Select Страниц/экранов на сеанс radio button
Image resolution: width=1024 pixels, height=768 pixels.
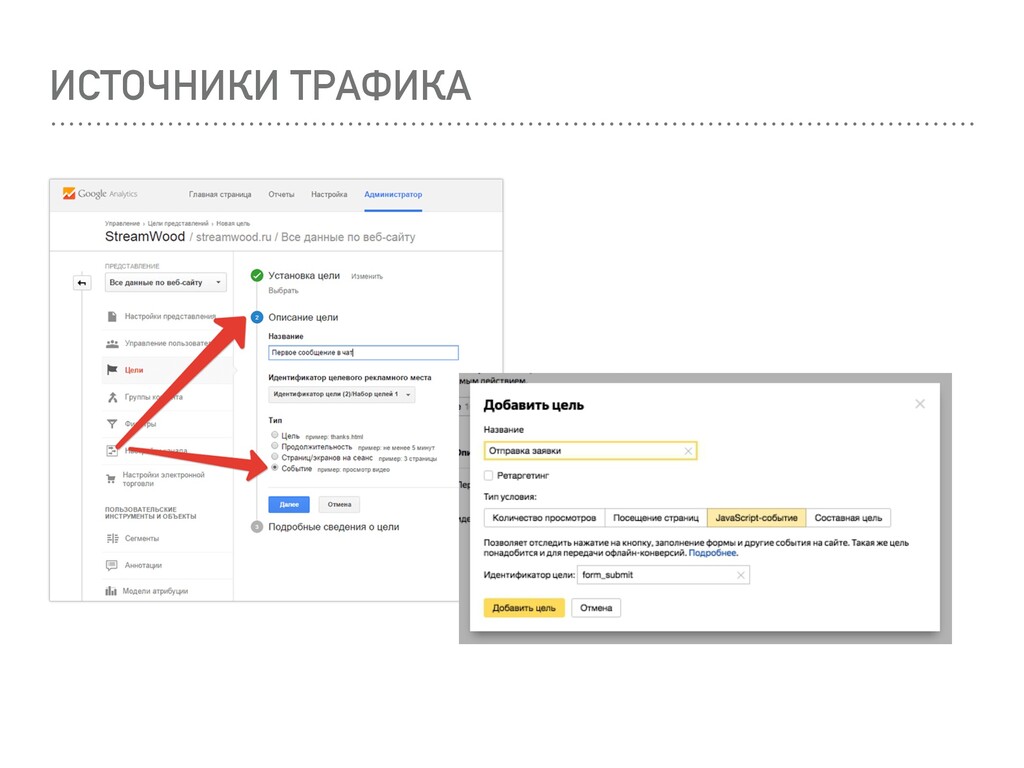point(275,456)
